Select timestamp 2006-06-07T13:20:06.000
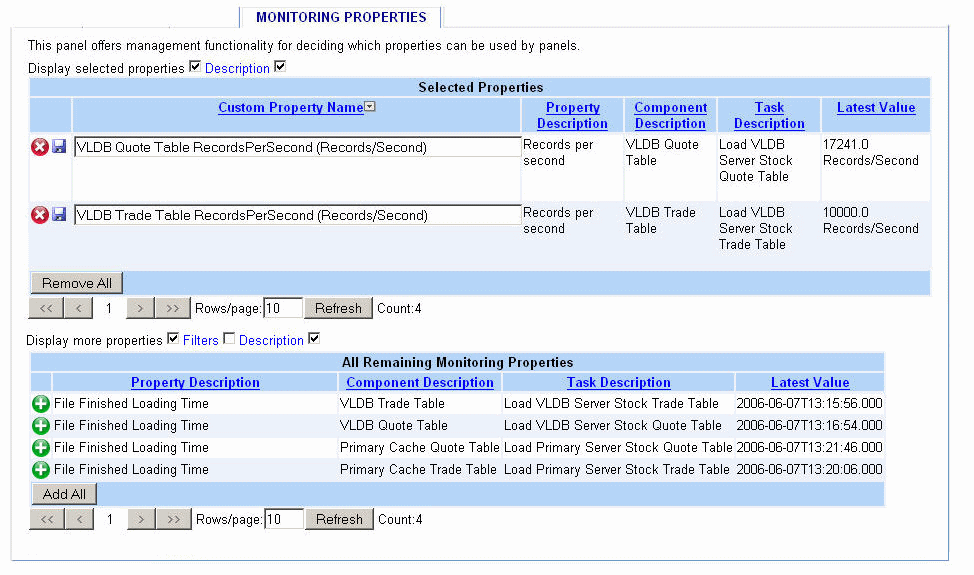The image size is (974, 575). (x=809, y=469)
